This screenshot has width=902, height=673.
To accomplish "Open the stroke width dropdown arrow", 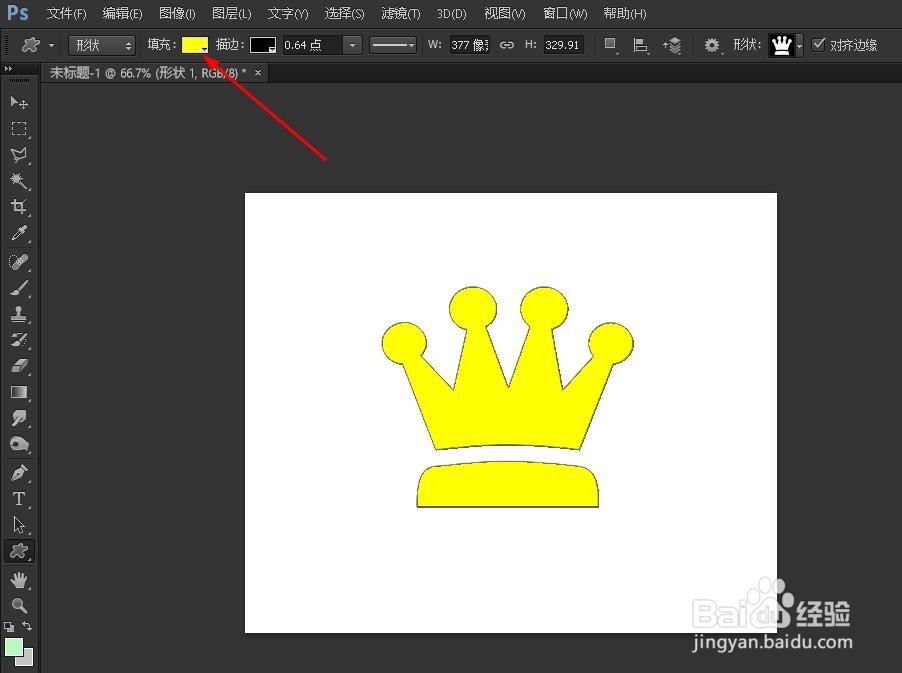I will coord(352,45).
